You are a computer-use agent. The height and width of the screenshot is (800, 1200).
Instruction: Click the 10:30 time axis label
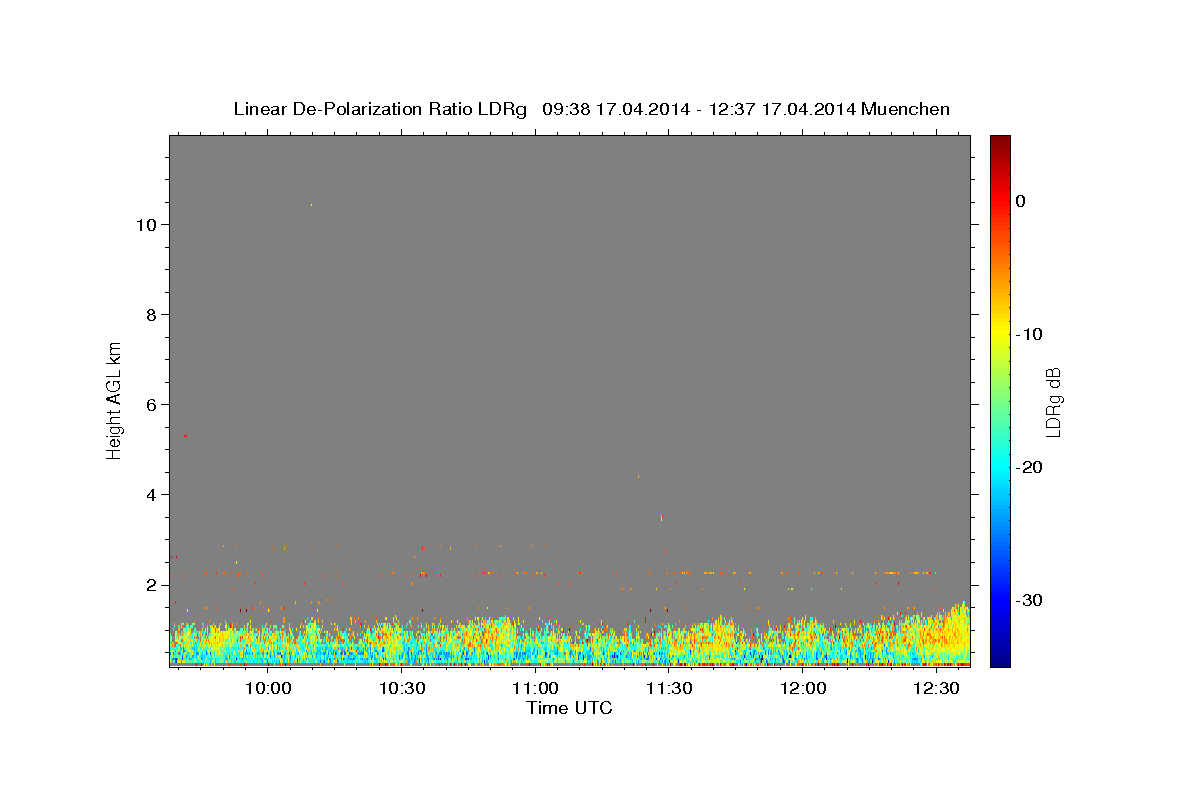[402, 689]
